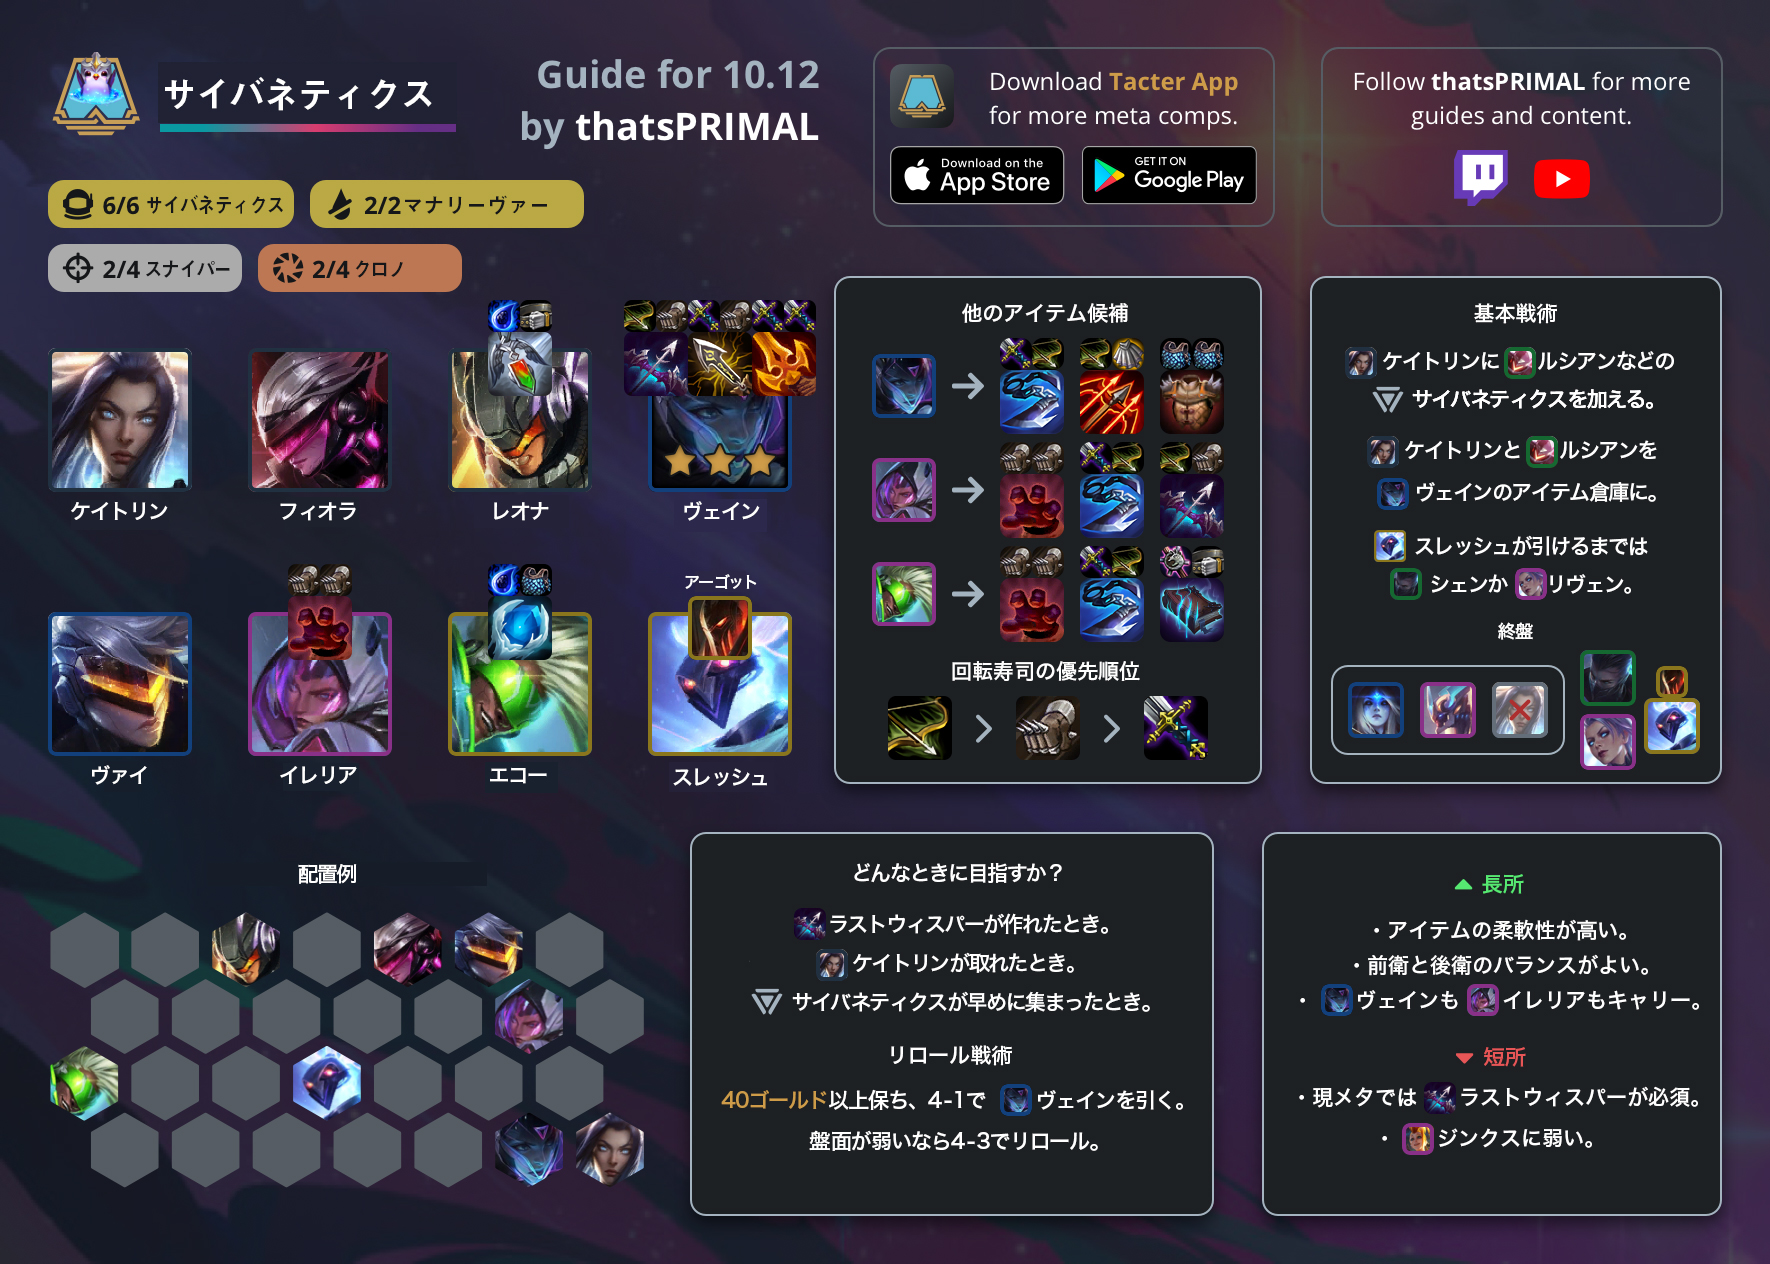Click the Sparring Gloves carousel priority icon
The width and height of the screenshot is (1770, 1264).
tap(1047, 728)
